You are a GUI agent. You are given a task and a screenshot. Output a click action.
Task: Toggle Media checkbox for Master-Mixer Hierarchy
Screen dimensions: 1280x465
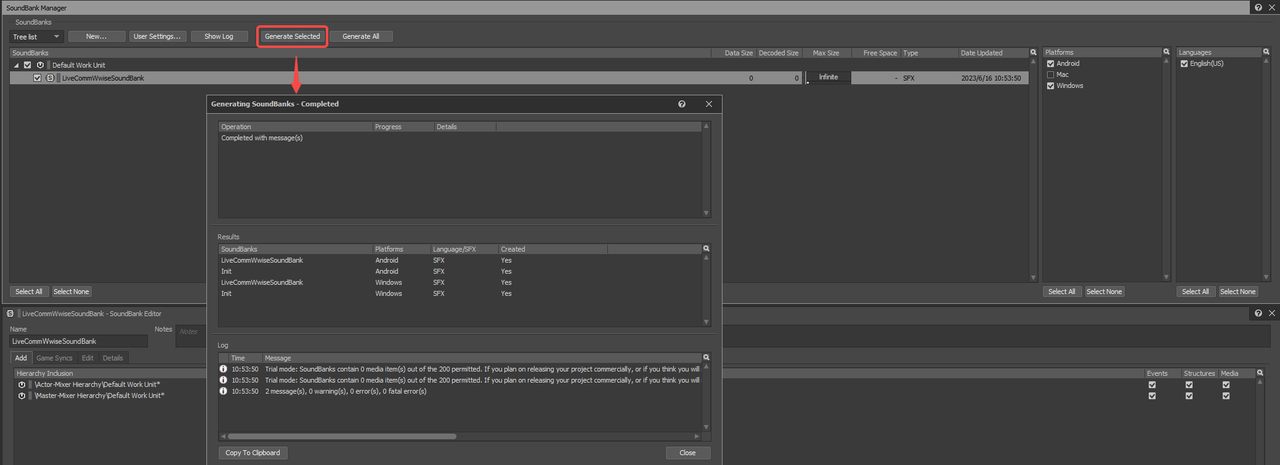click(1226, 395)
